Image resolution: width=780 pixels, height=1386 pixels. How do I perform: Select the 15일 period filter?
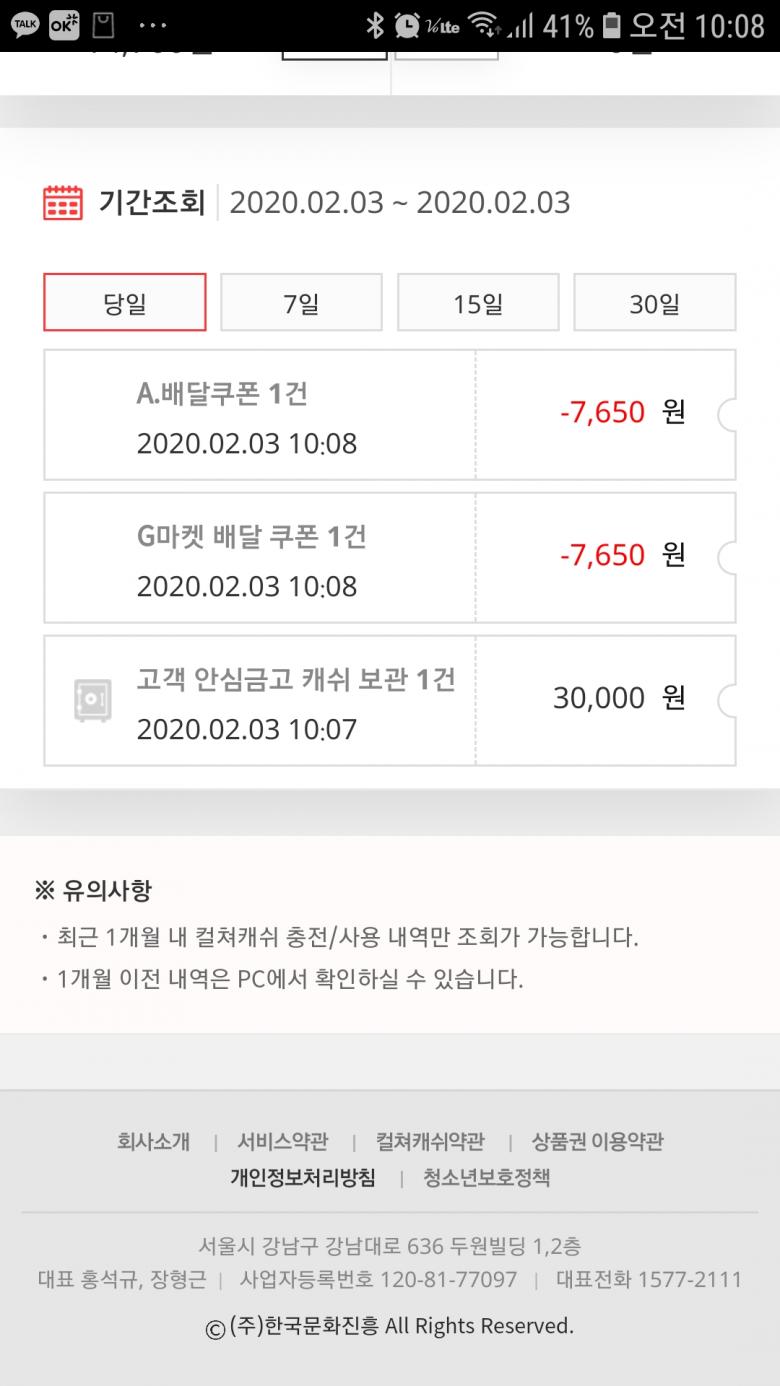[x=478, y=303]
